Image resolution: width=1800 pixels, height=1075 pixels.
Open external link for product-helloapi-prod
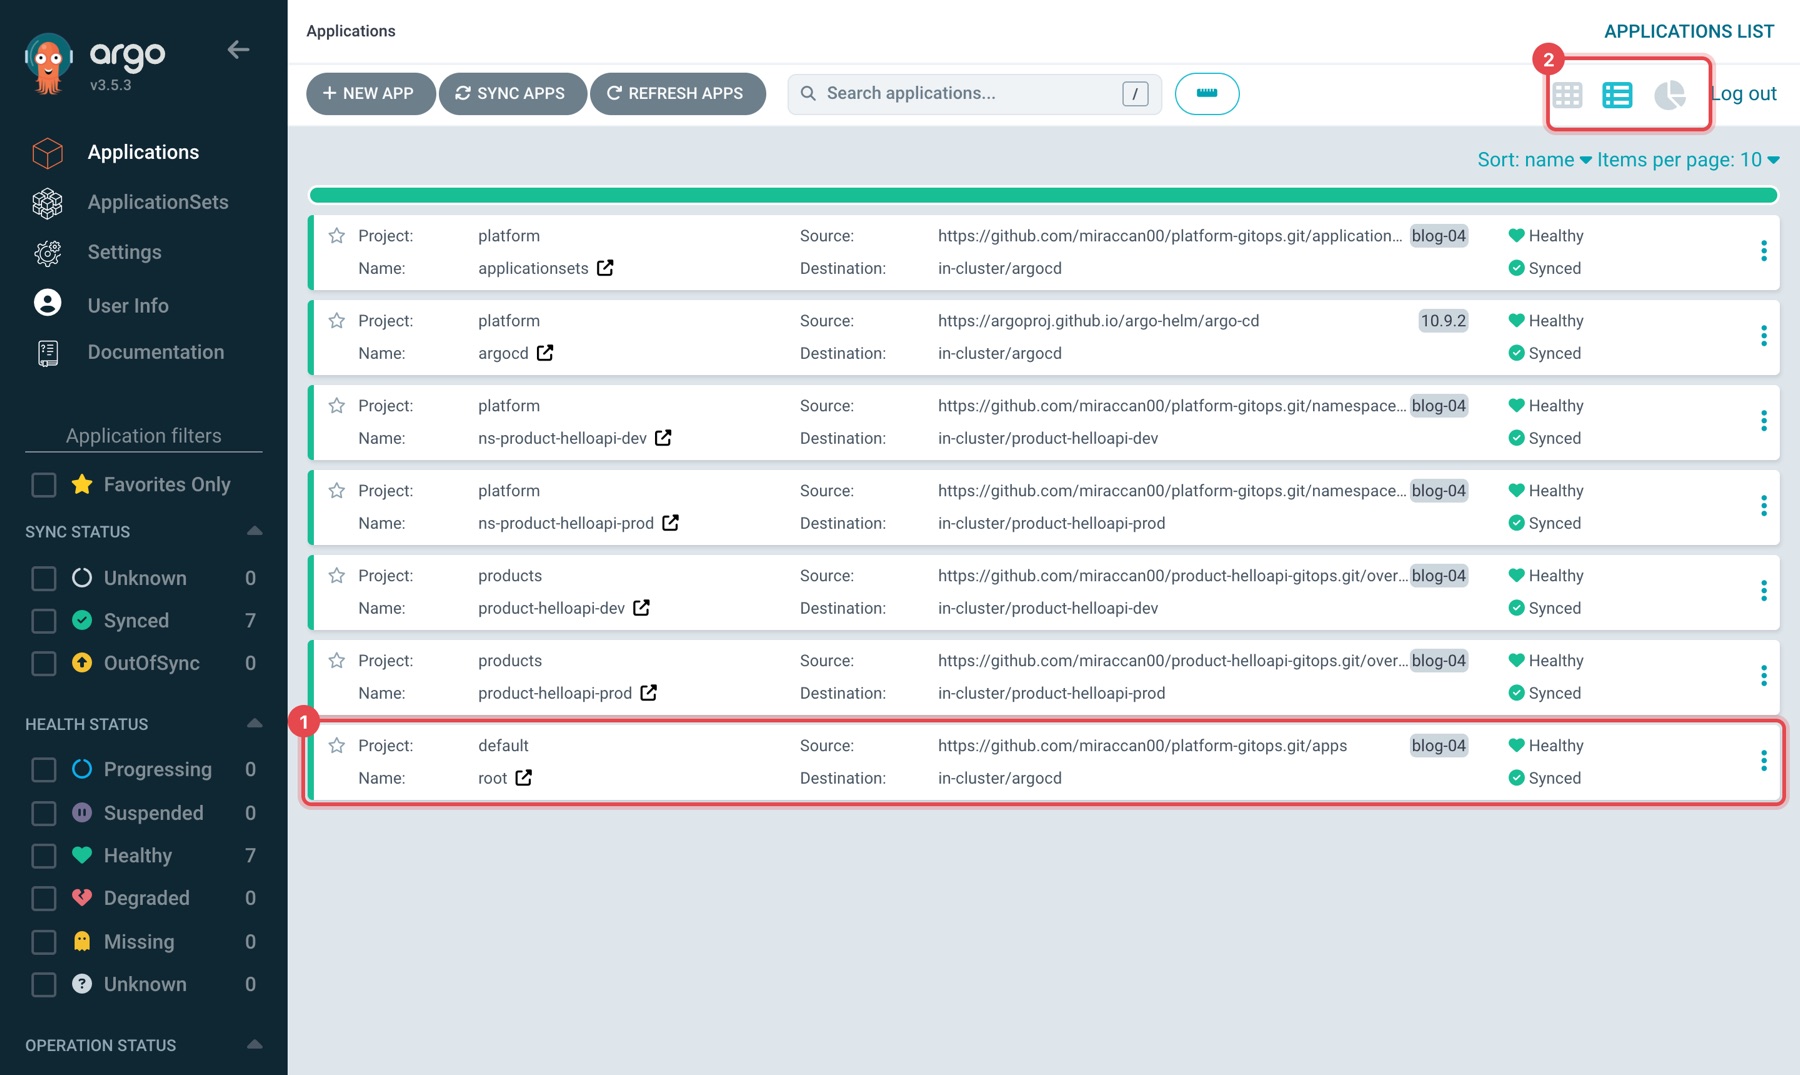coord(649,693)
